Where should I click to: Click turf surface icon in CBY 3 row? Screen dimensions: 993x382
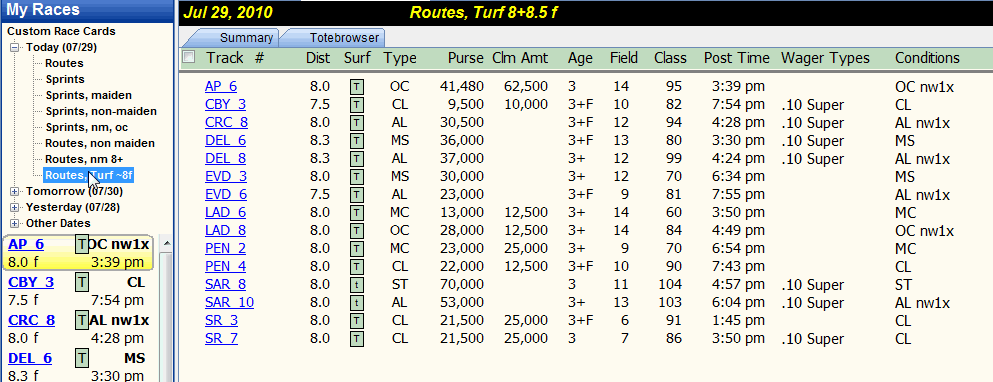tap(357, 105)
